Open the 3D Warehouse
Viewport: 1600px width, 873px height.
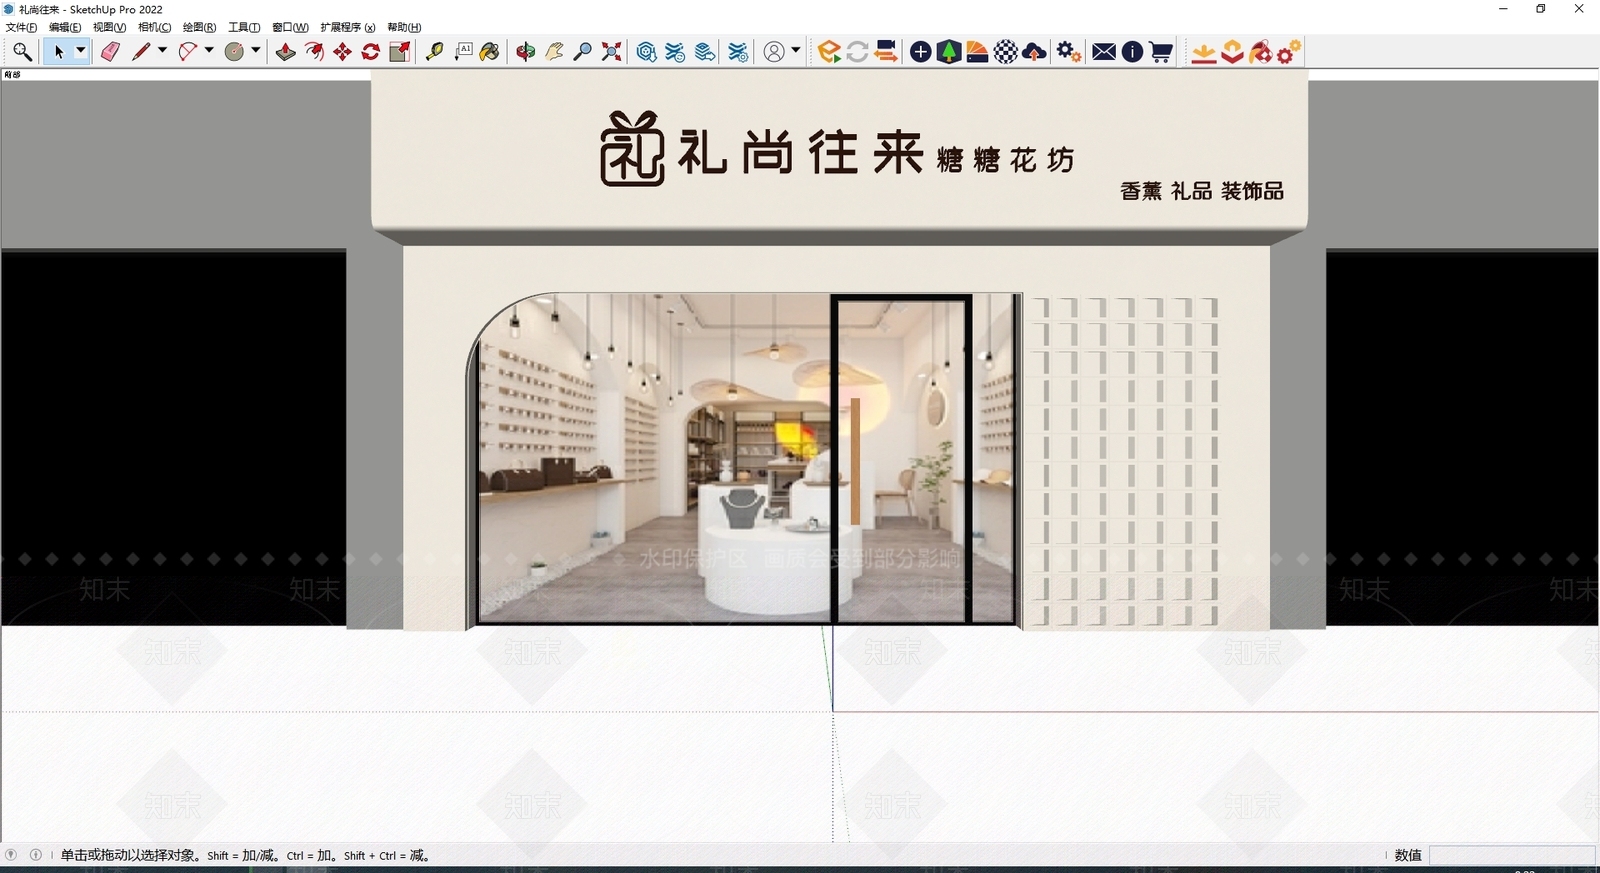pyautogui.click(x=646, y=52)
